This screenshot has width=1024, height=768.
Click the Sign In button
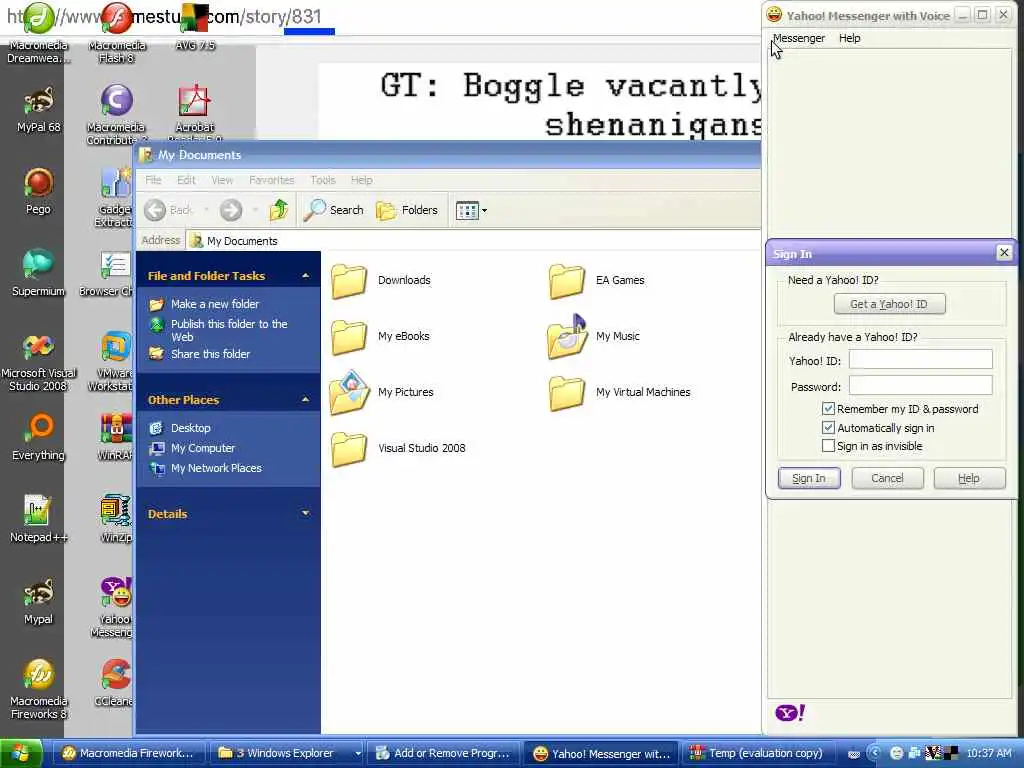click(x=809, y=478)
